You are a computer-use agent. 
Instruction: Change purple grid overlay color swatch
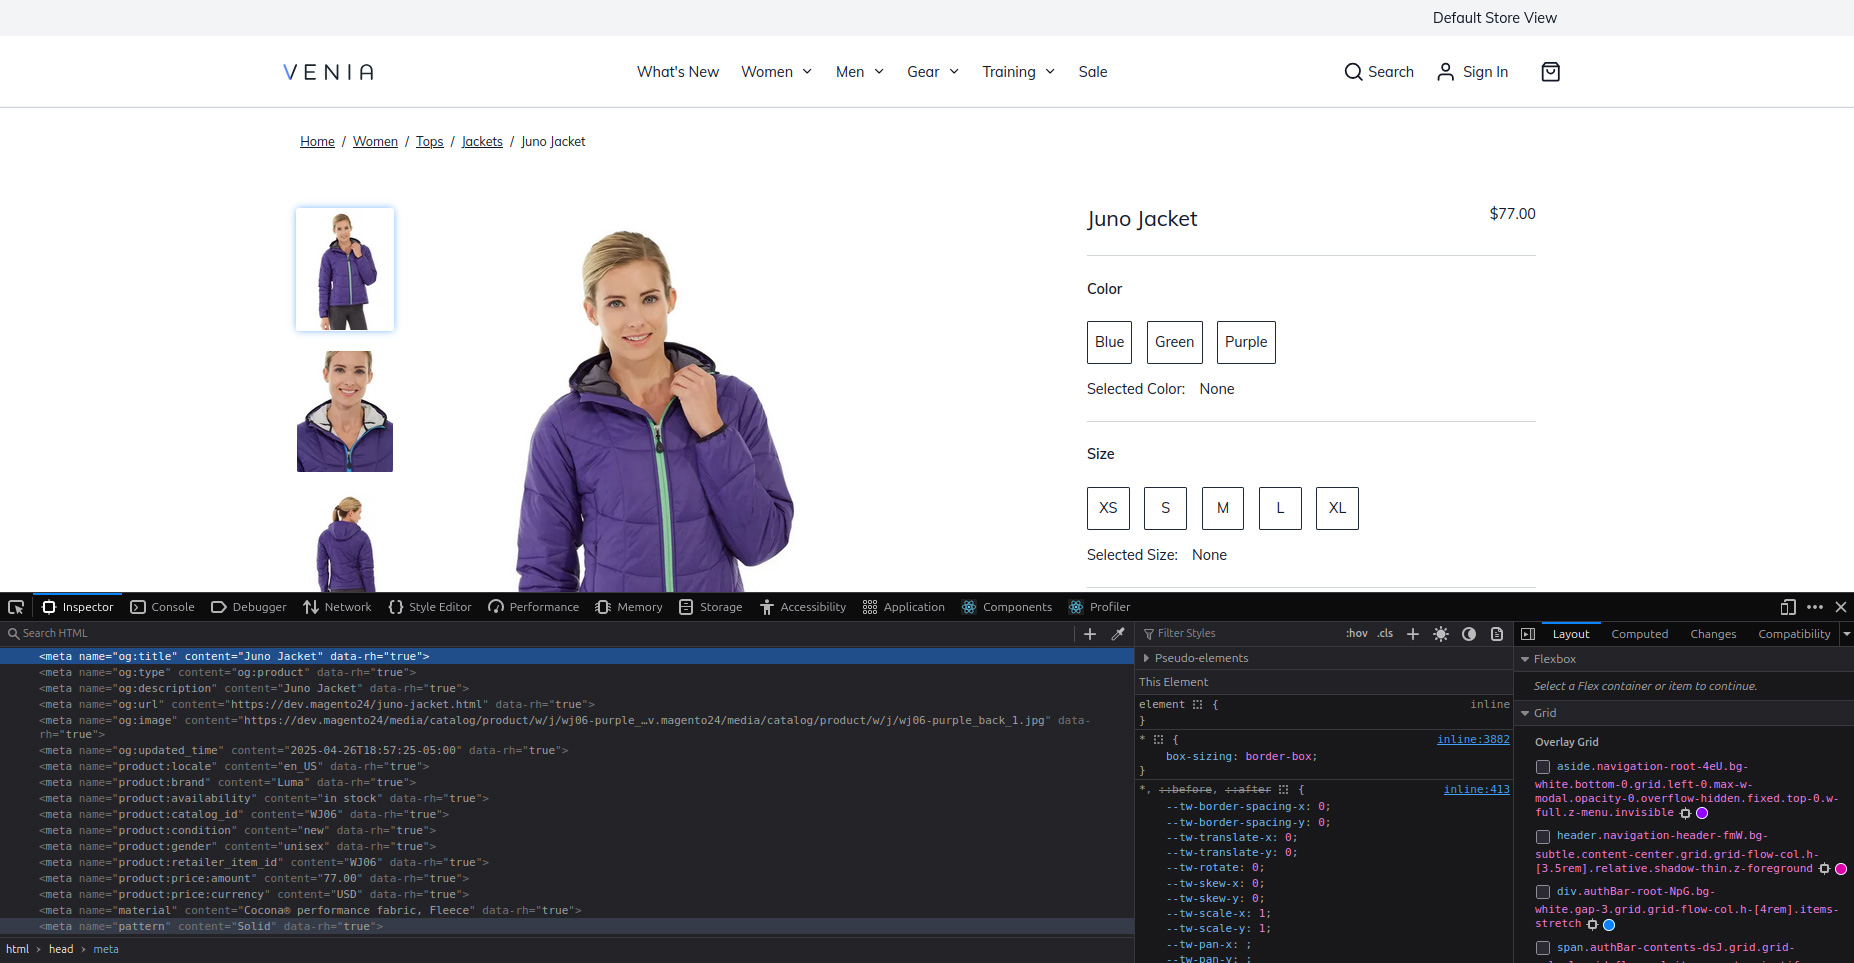[x=1702, y=813]
